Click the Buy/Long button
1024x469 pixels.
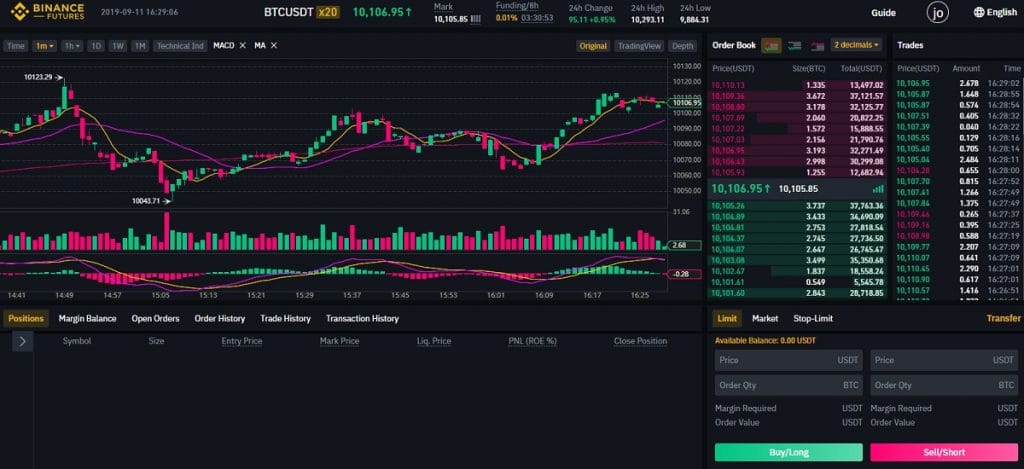789,452
